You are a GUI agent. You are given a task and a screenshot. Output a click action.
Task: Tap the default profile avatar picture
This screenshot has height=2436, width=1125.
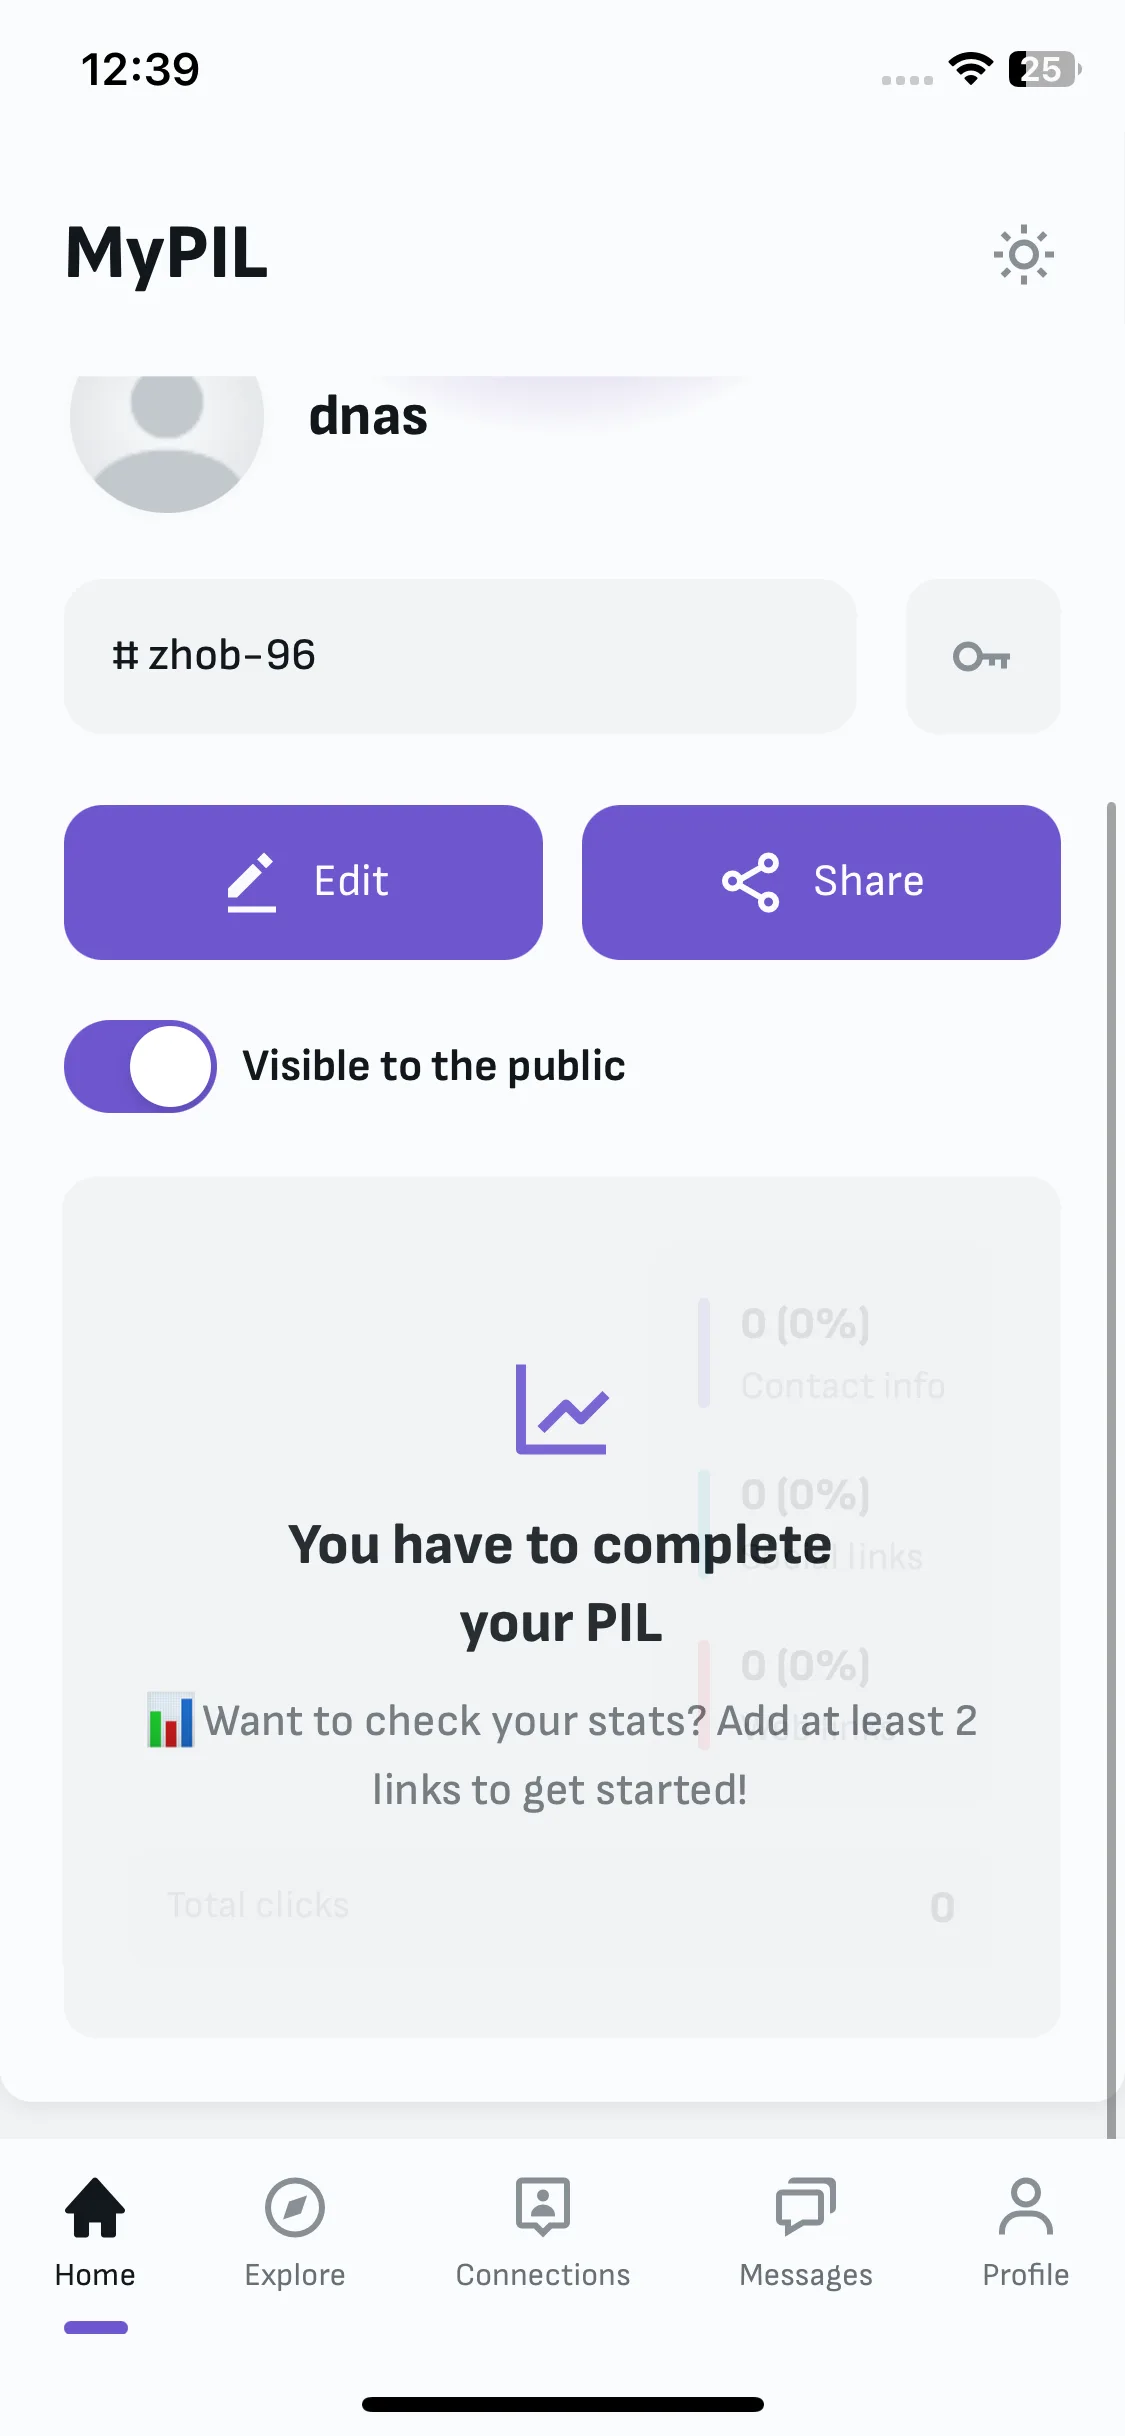tap(167, 430)
